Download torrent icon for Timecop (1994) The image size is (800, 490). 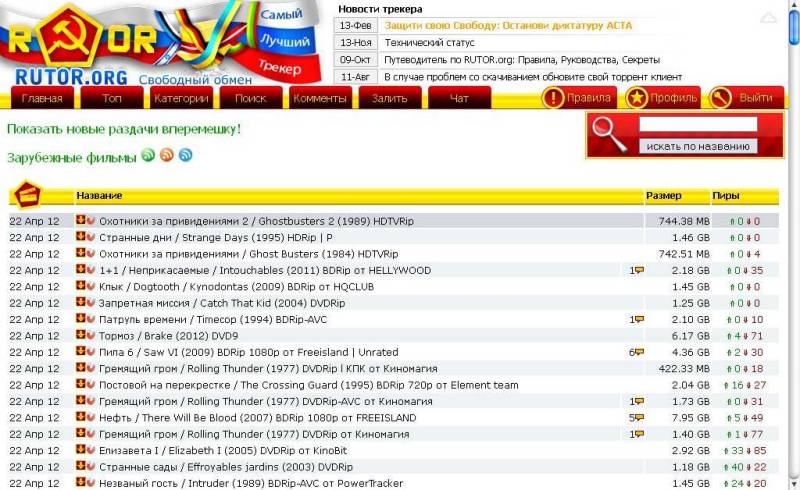[x=80, y=318]
